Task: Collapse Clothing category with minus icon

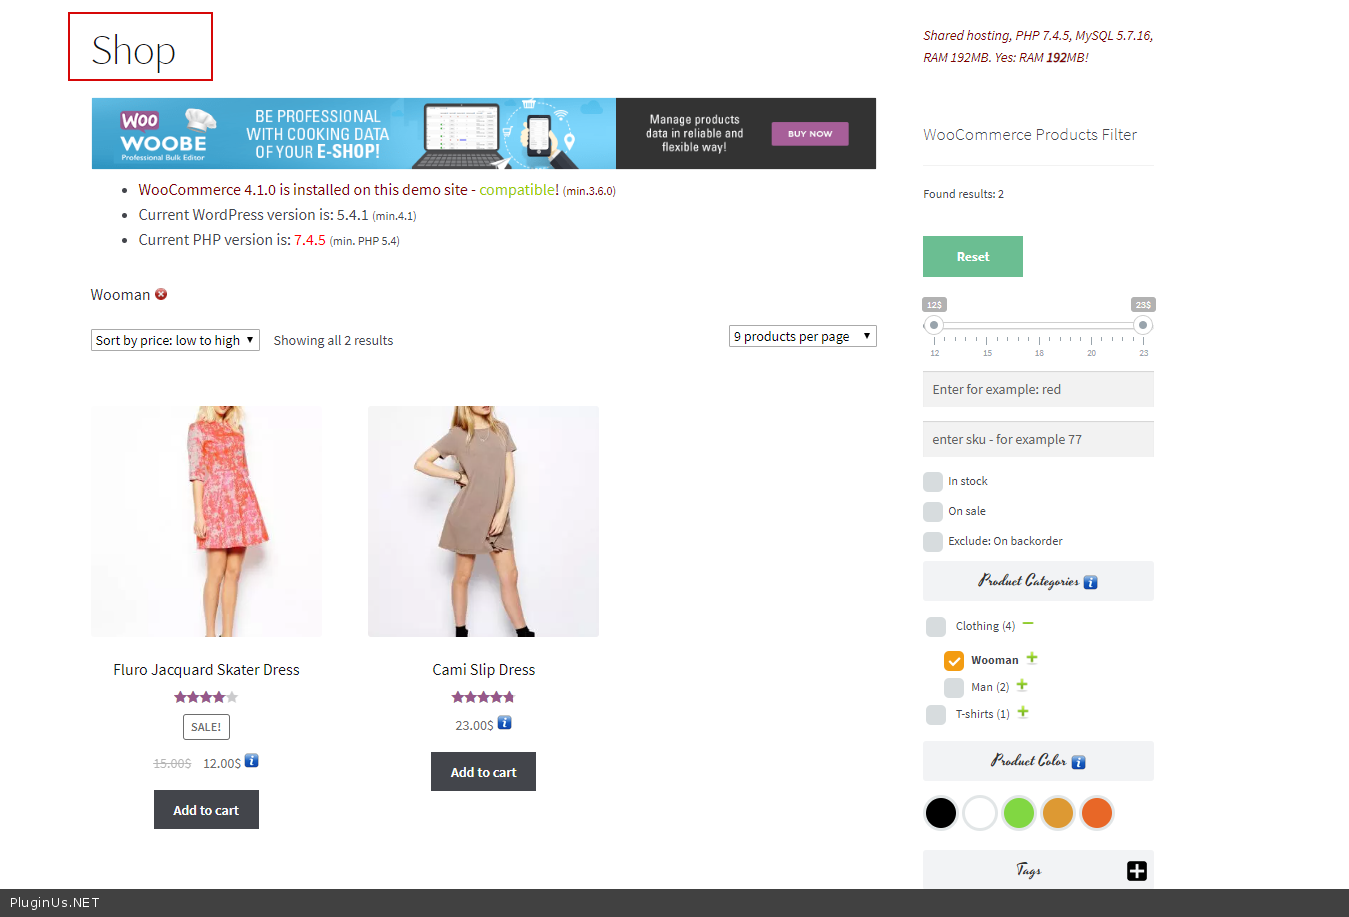Action: (x=1028, y=624)
